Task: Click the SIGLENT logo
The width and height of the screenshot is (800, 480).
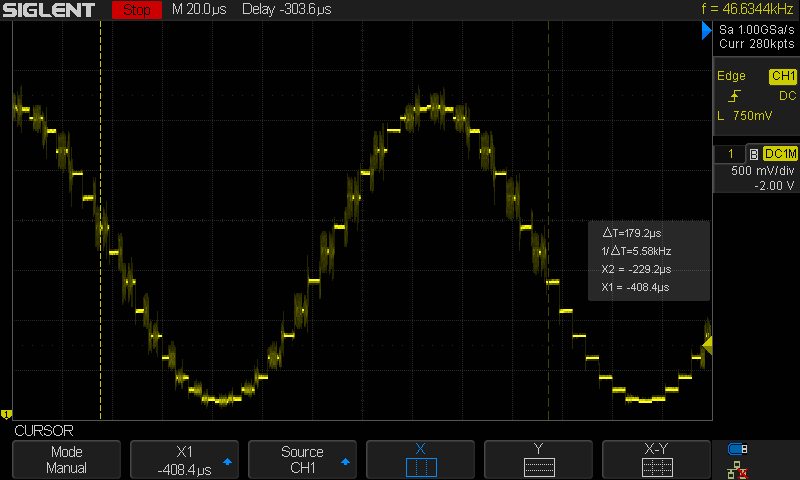Action: 50,11
